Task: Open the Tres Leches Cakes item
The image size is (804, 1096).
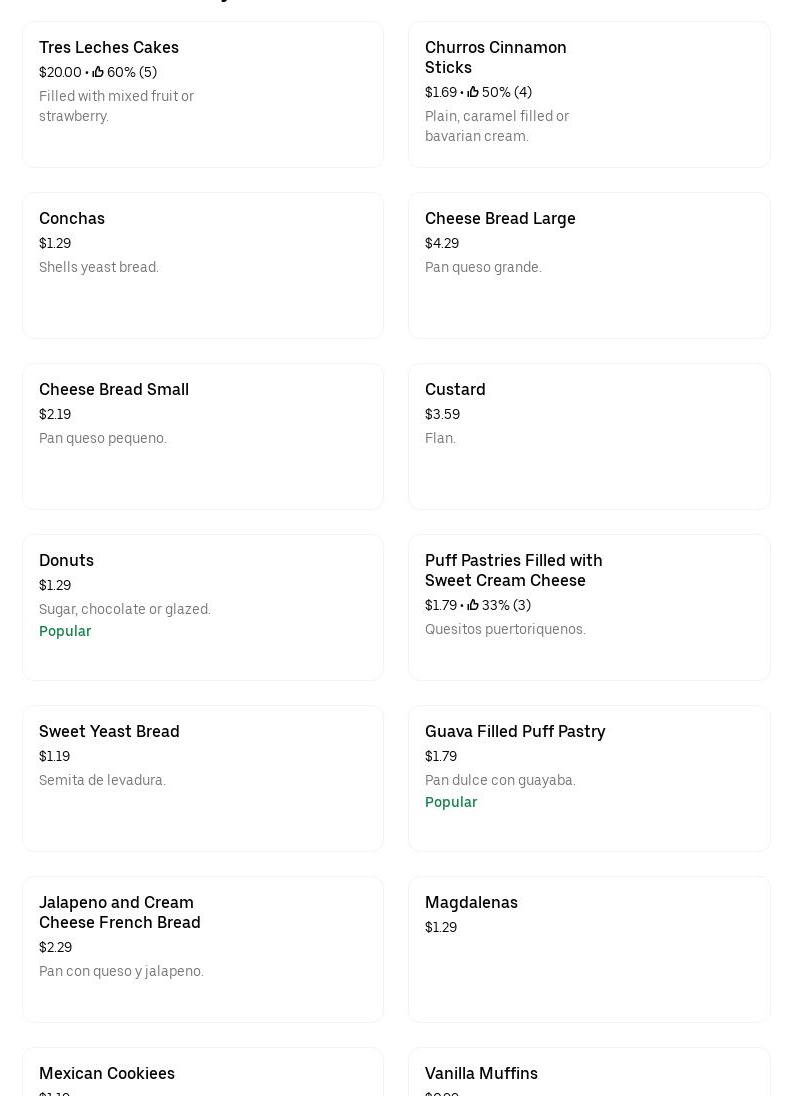Action: tap(109, 47)
